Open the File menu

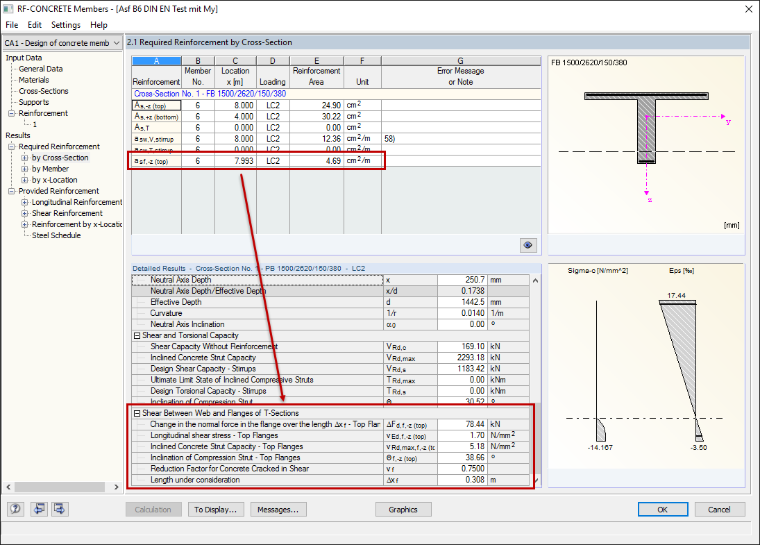[12, 25]
